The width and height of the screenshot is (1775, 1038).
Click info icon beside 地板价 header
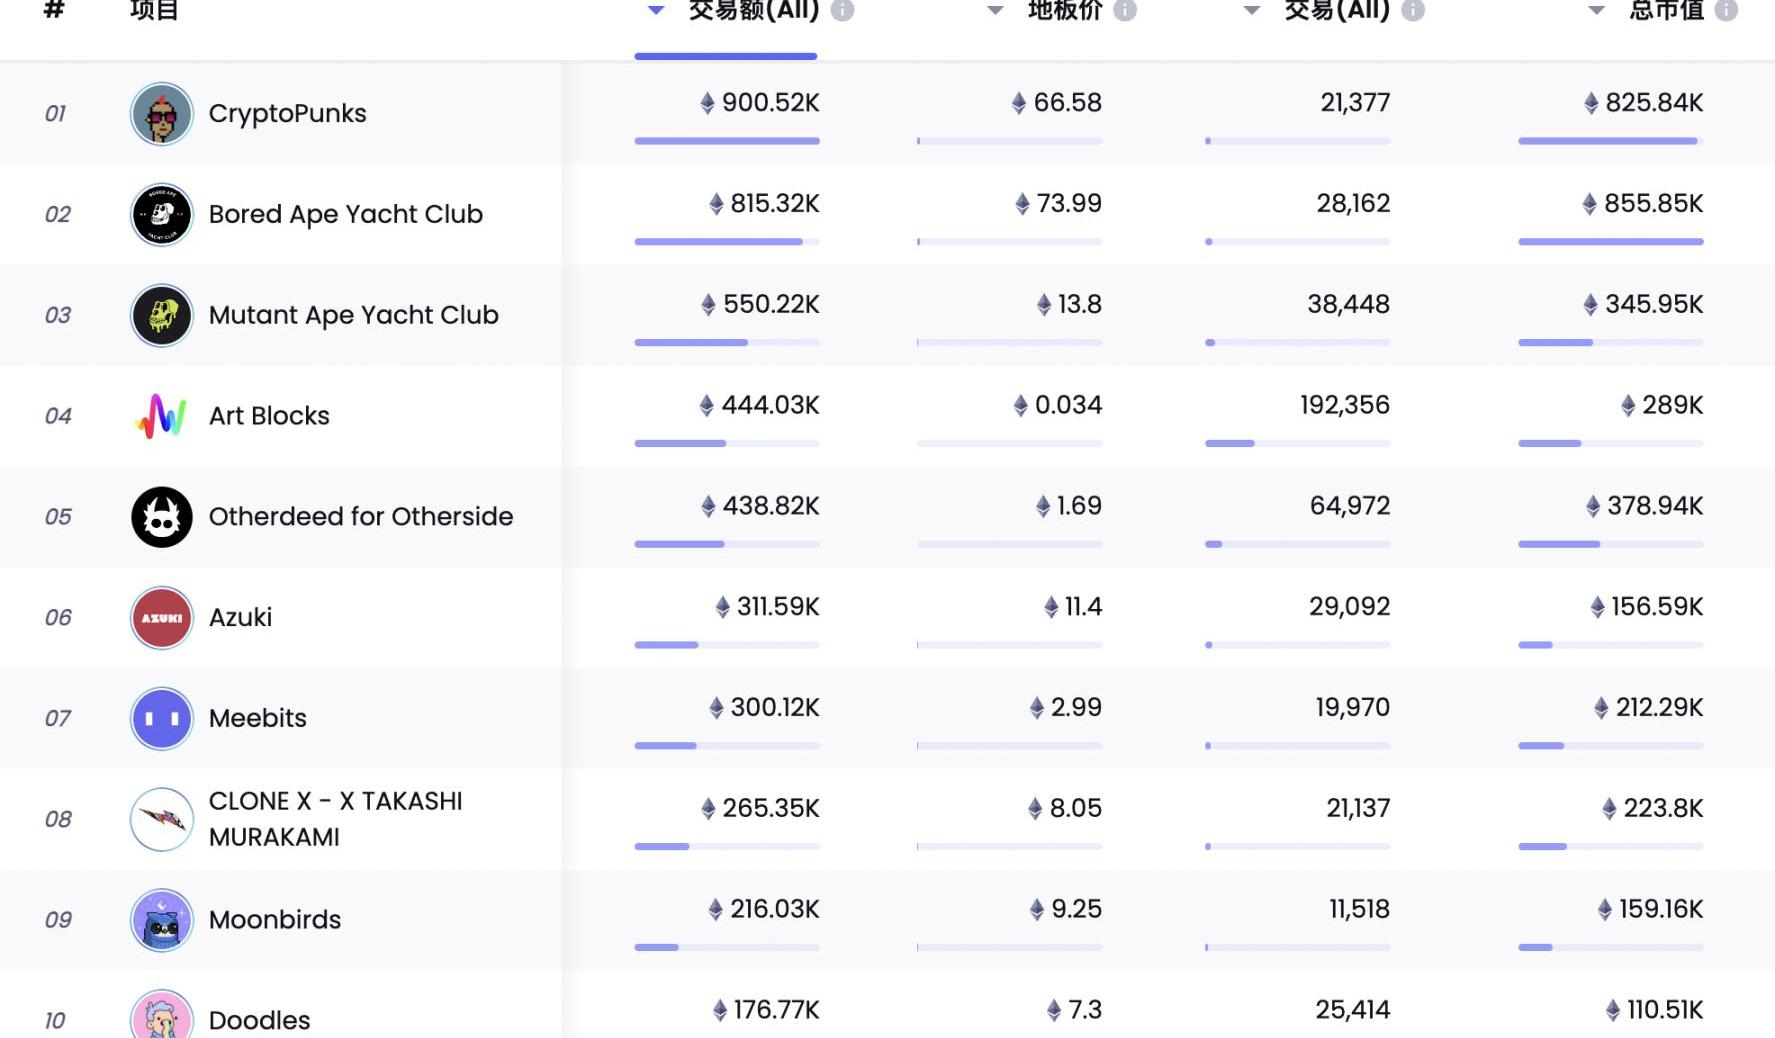point(1125,10)
